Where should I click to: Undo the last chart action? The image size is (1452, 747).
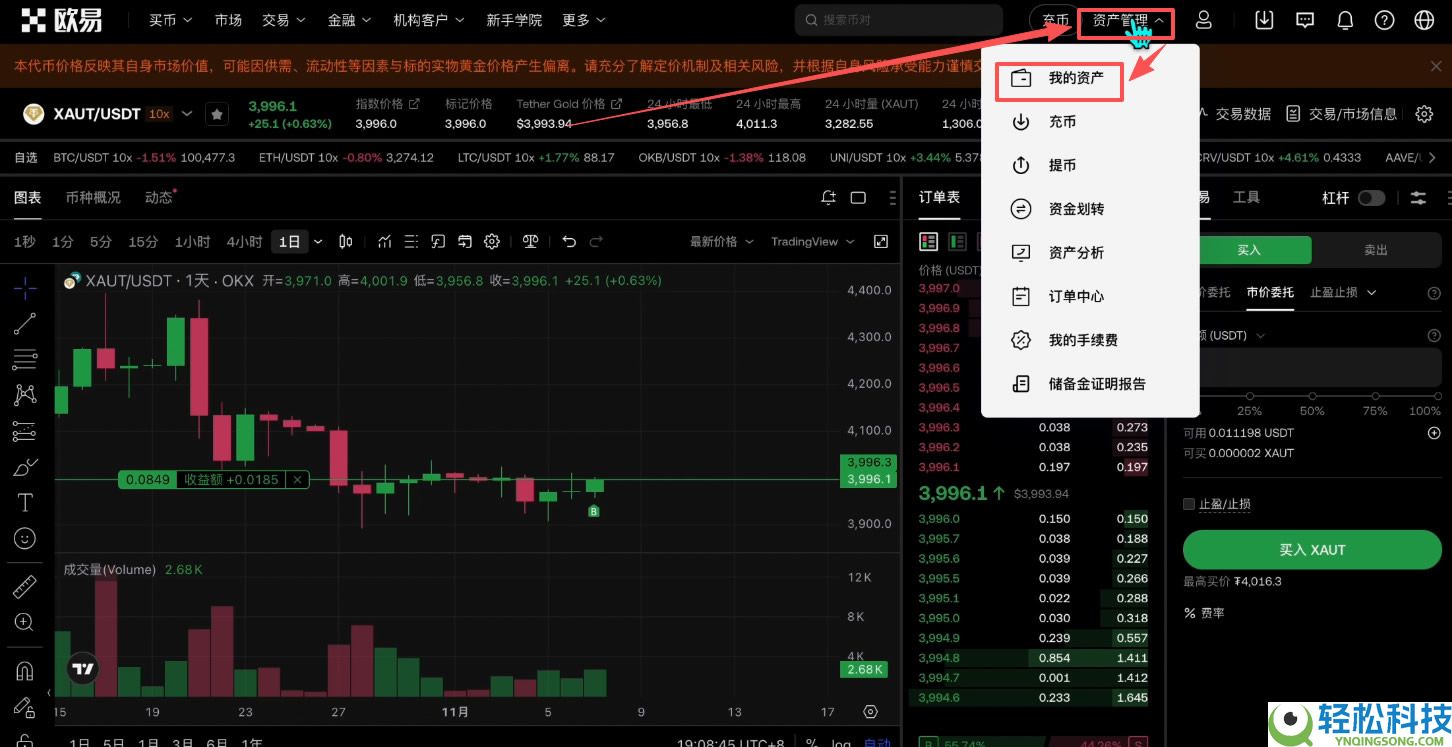point(568,241)
